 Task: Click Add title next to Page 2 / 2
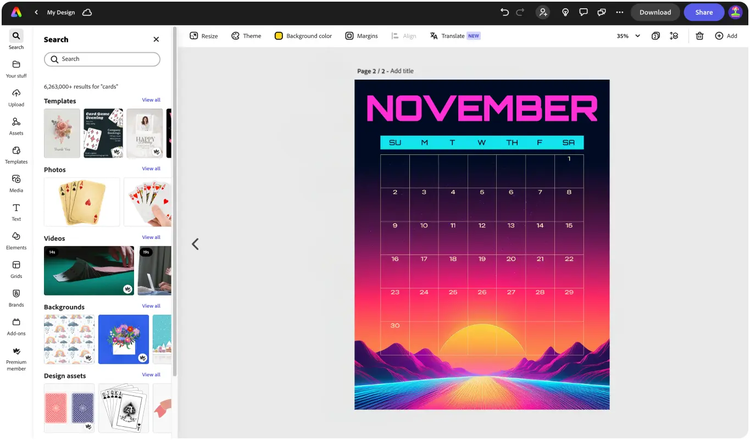(402, 71)
